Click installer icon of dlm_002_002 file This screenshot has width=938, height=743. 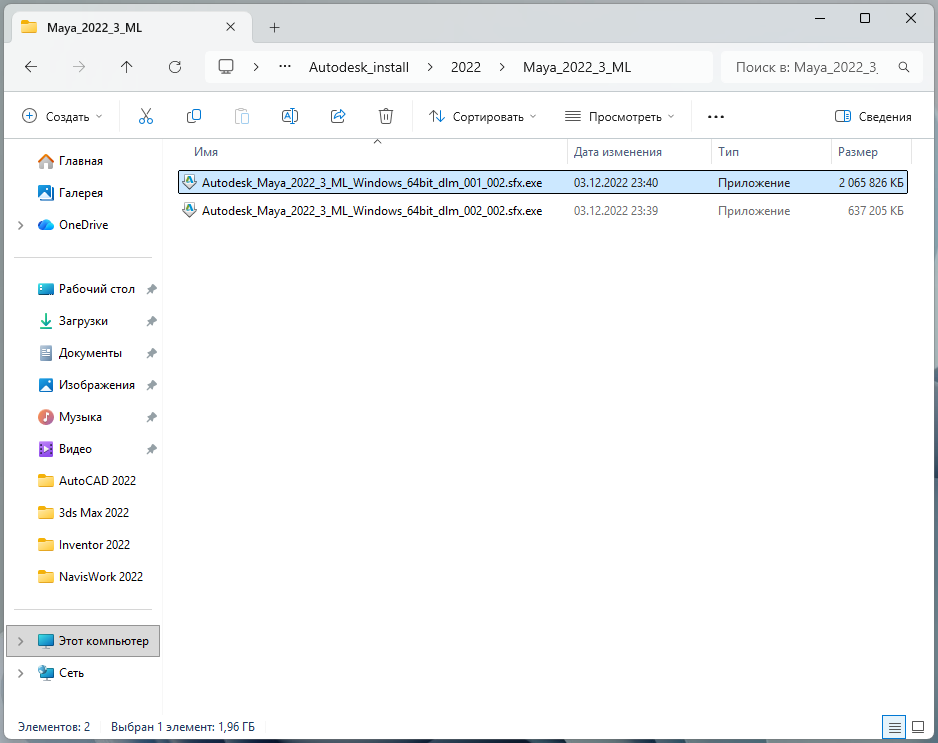click(190, 210)
